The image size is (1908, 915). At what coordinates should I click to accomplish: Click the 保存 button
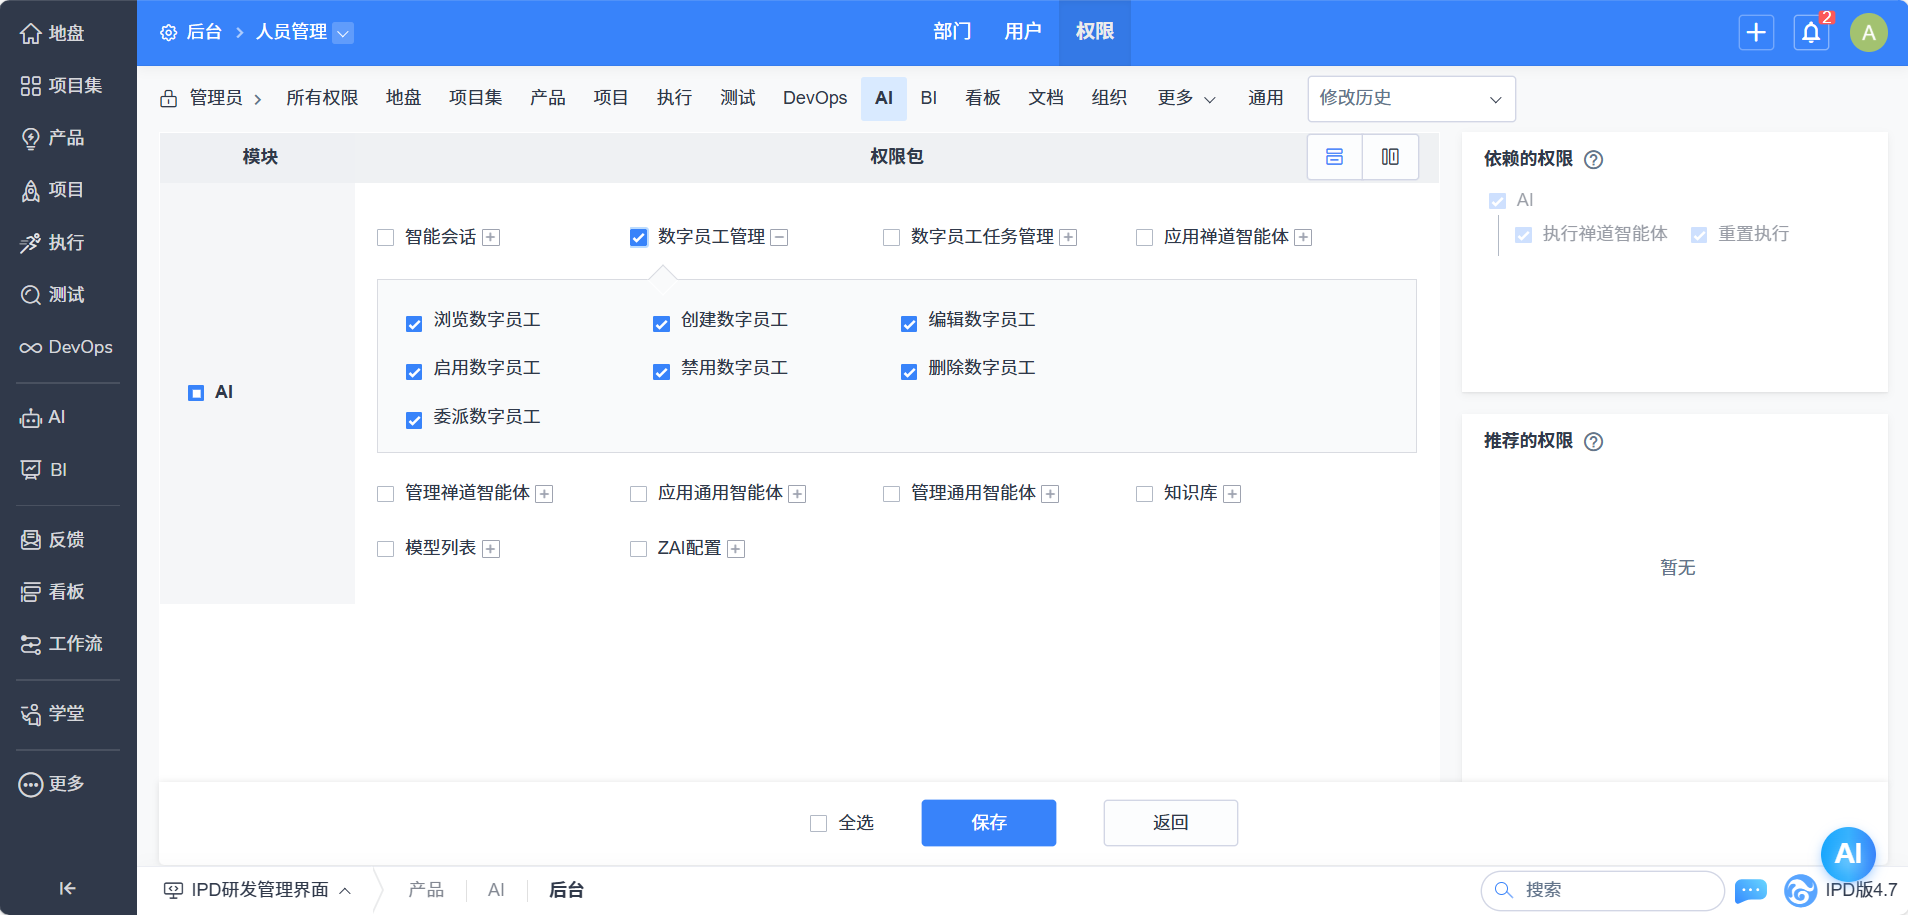tap(988, 822)
